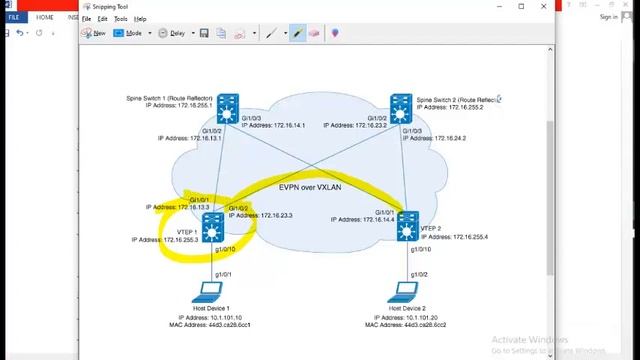
Task: Open Word's Customize Quick Access Toolbar arrow
Action: [x=53, y=33]
